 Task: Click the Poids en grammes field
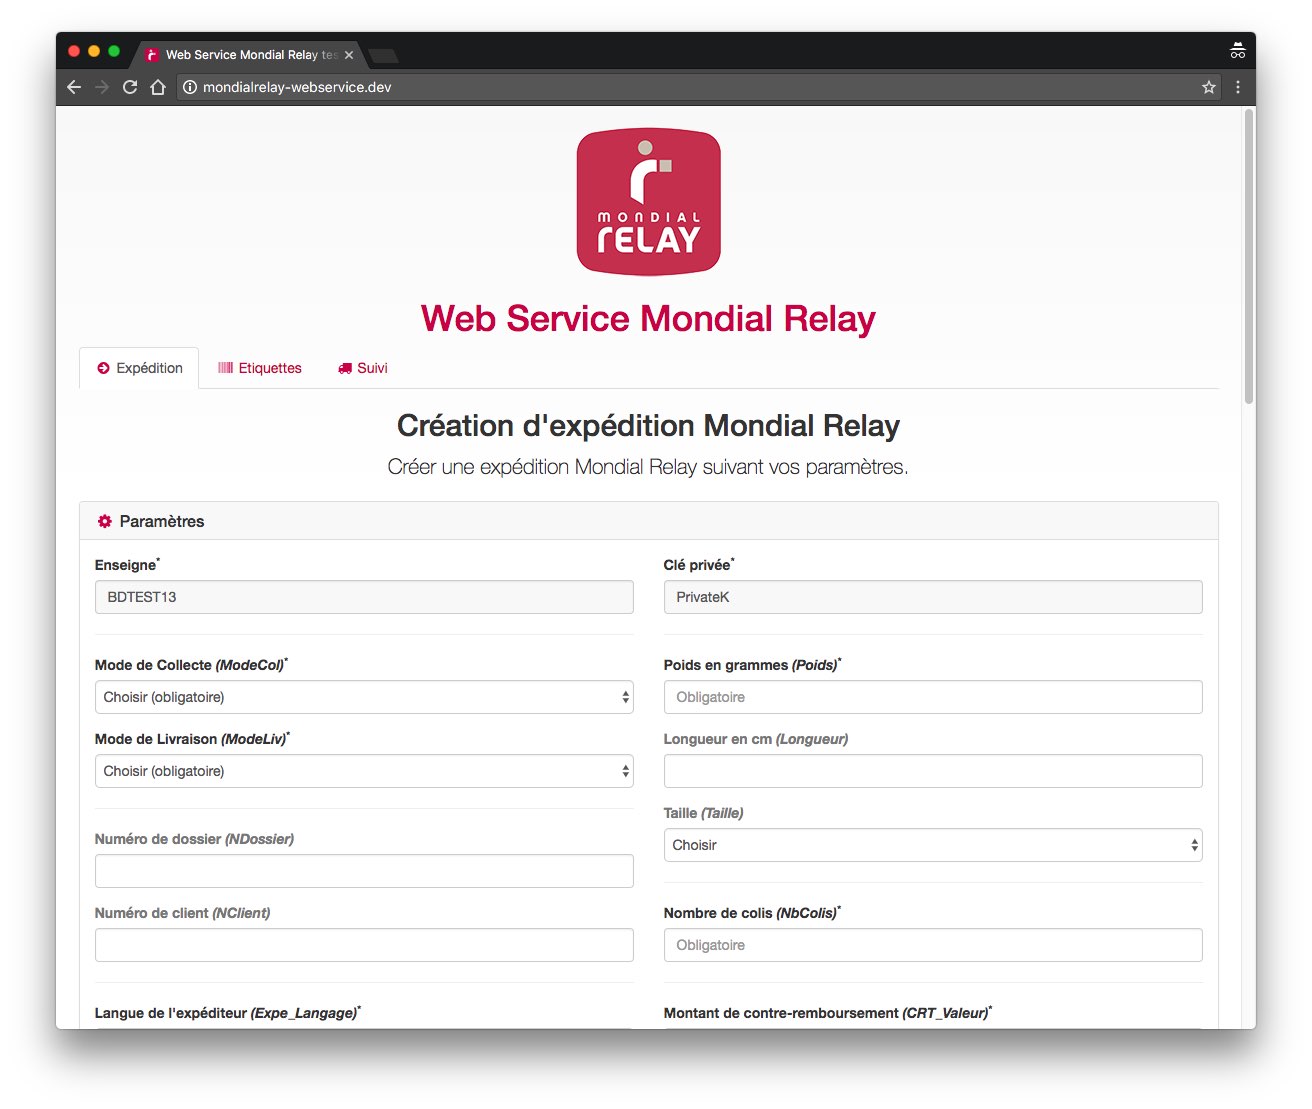pos(933,697)
